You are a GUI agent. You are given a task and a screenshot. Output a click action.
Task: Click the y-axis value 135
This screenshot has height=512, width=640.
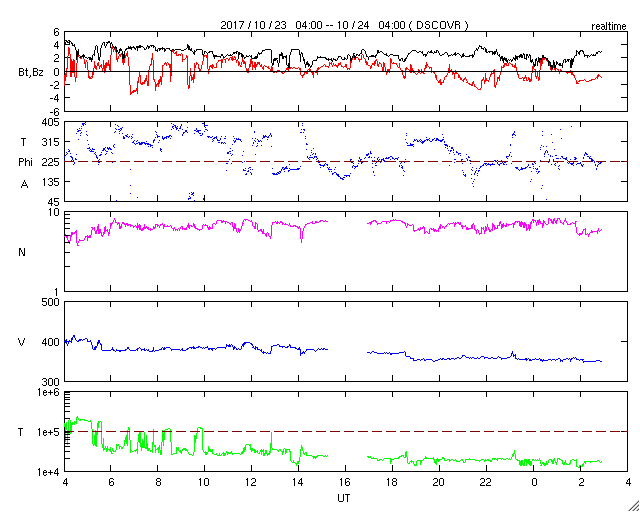pos(51,182)
